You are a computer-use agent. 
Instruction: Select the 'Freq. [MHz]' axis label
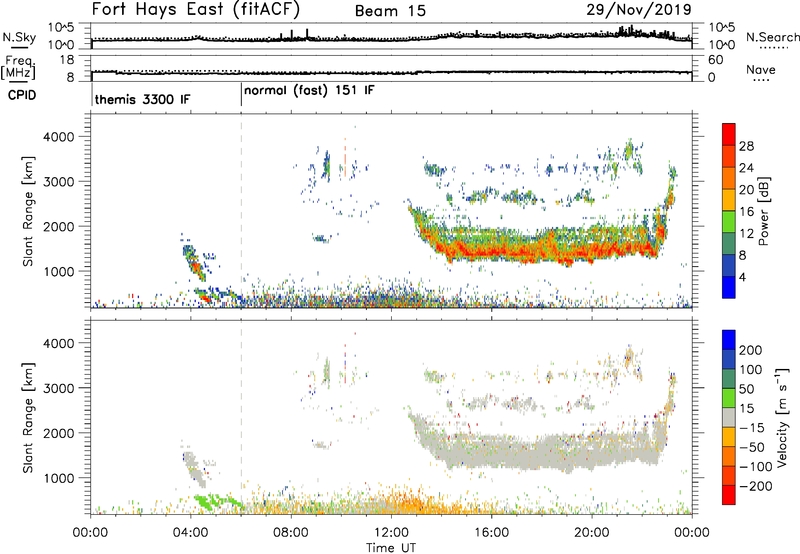tap(18, 68)
